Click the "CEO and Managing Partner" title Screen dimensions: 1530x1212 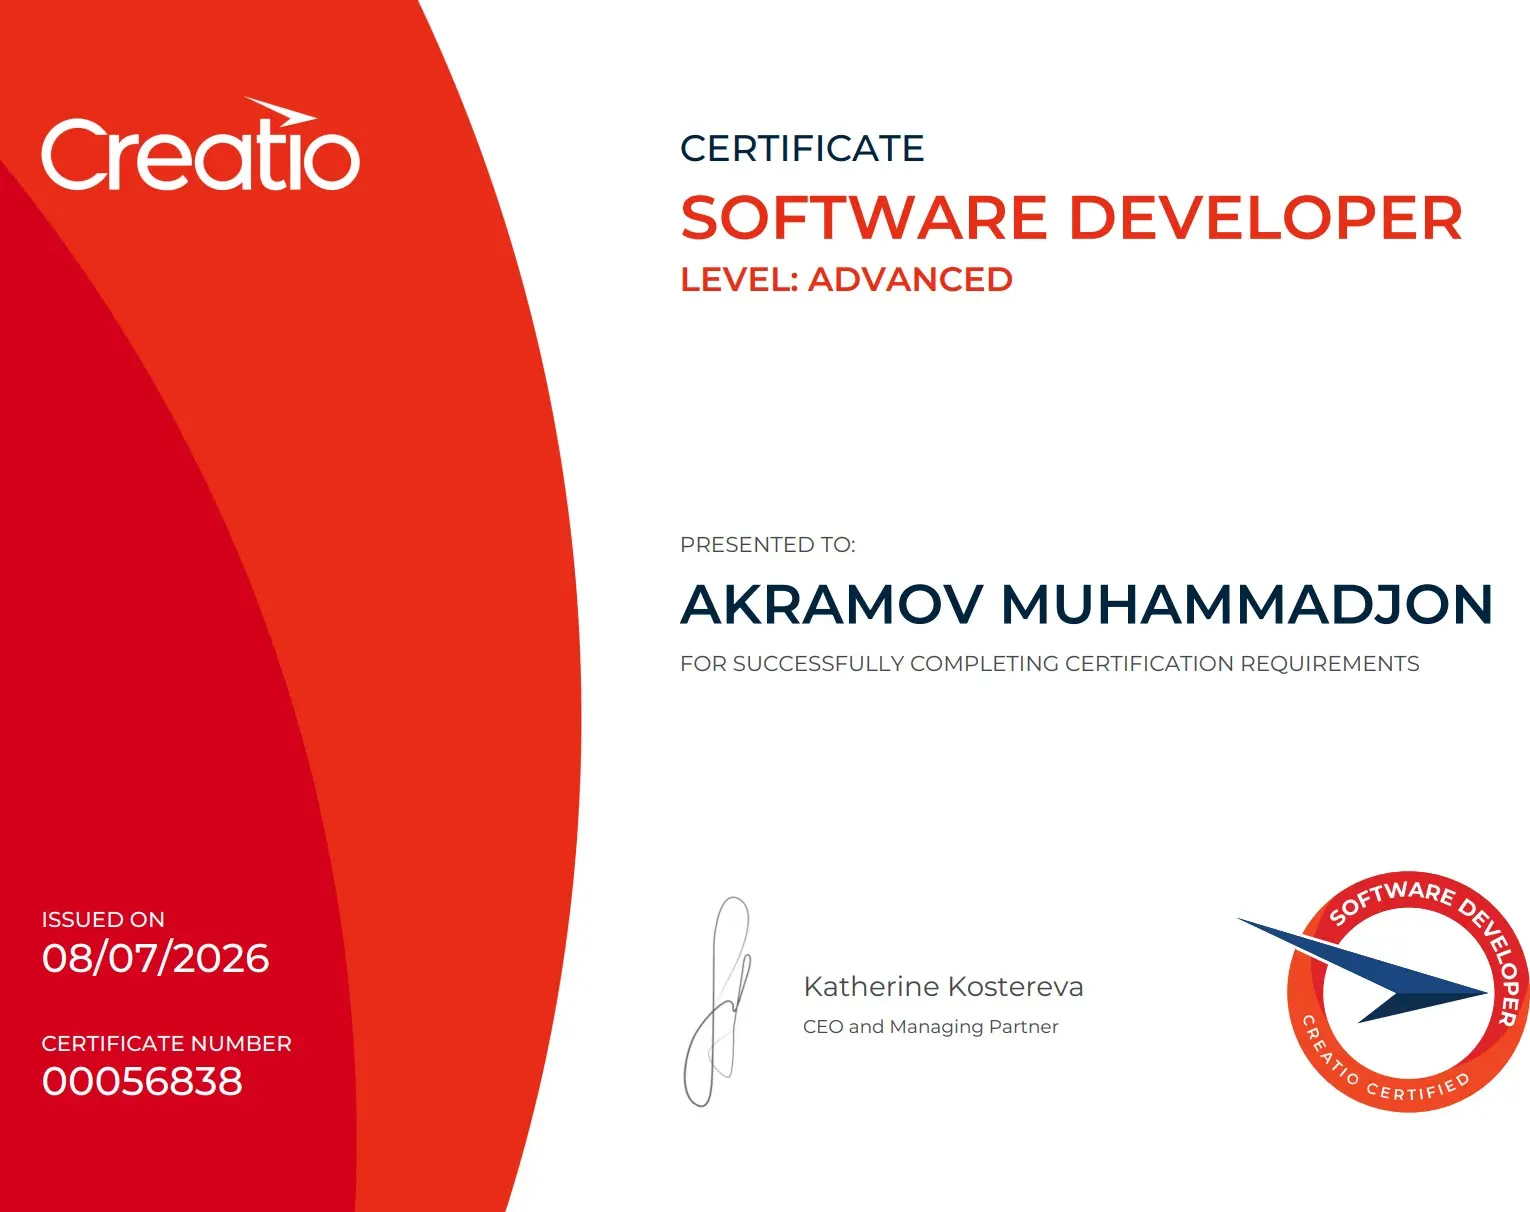[931, 1027]
